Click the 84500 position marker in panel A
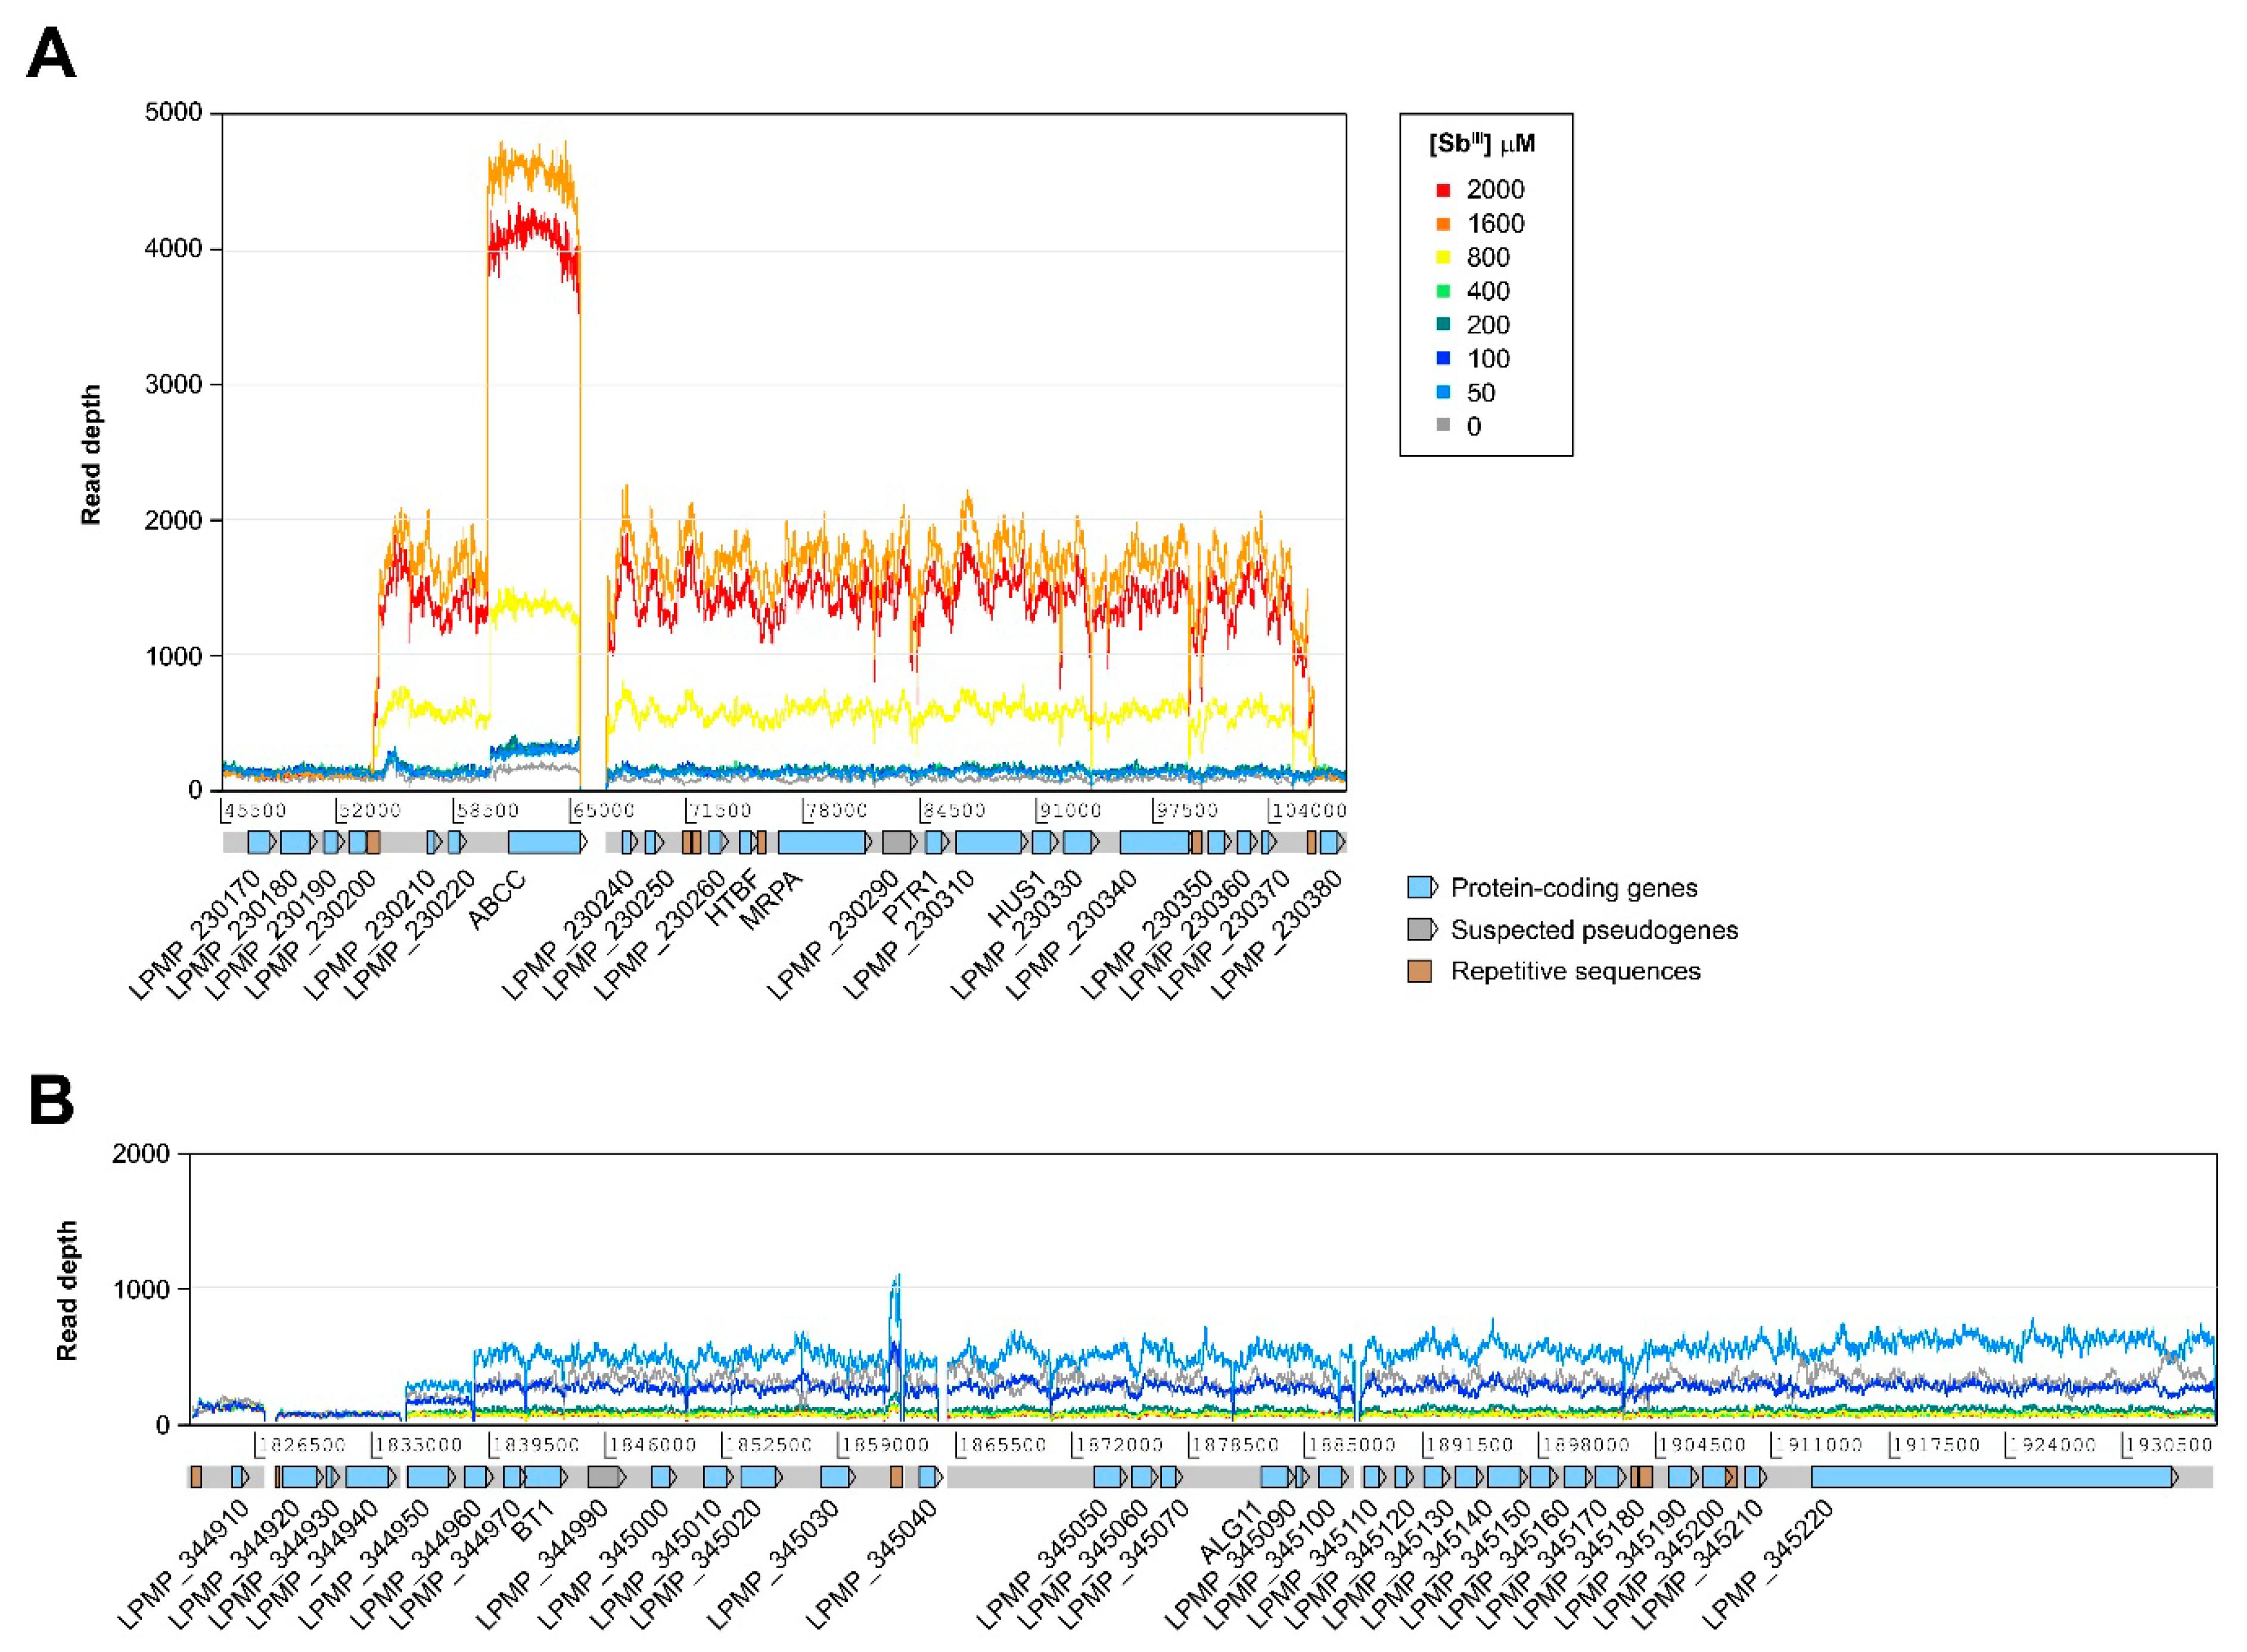Image resolution: width=2247 pixels, height=1652 pixels. (x=953, y=810)
